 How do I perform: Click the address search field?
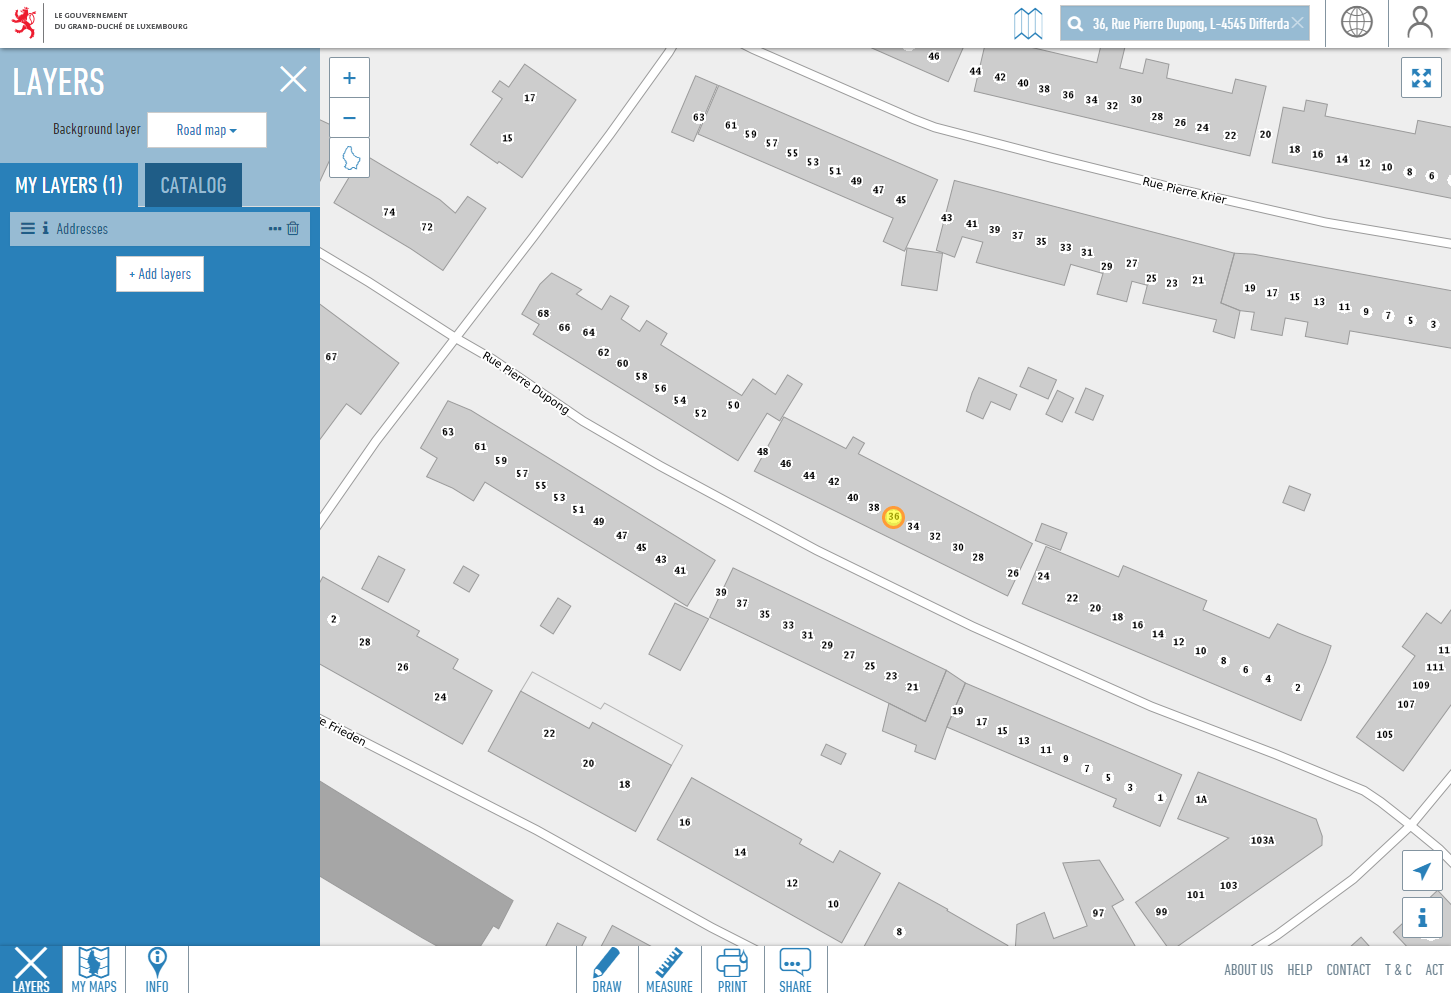click(x=1188, y=23)
